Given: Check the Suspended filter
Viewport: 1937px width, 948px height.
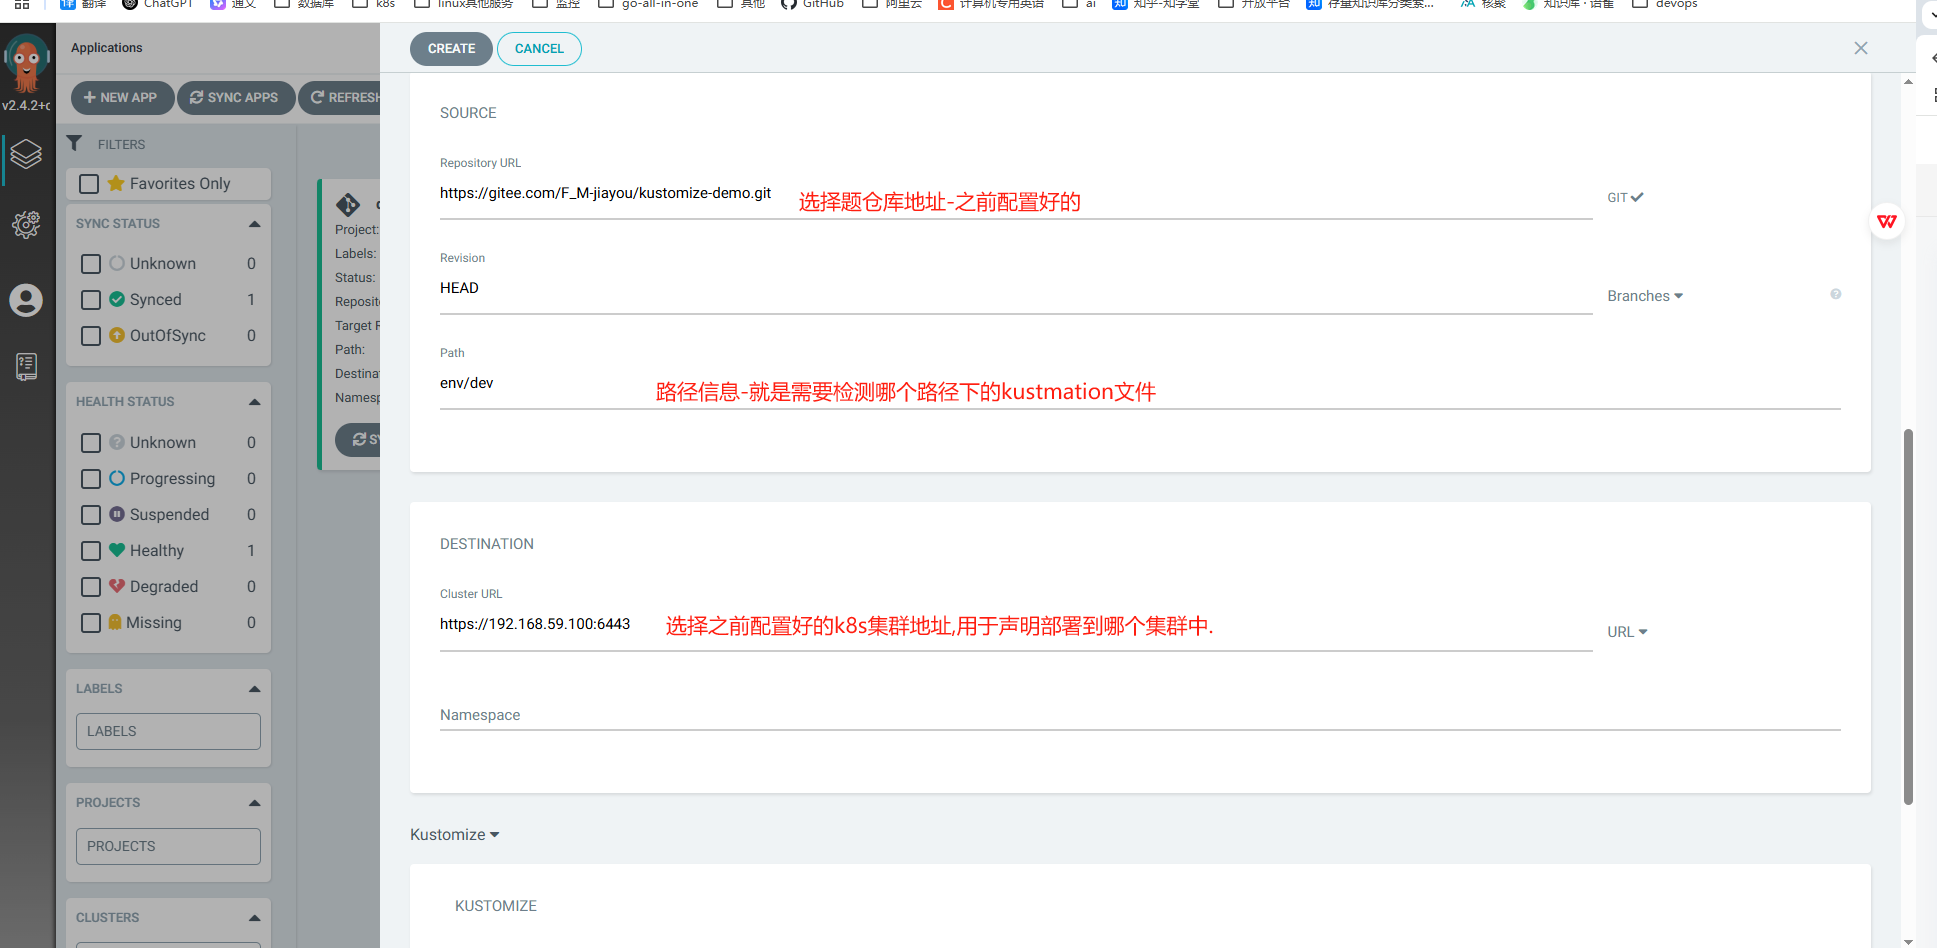Looking at the screenshot, I should pos(91,515).
